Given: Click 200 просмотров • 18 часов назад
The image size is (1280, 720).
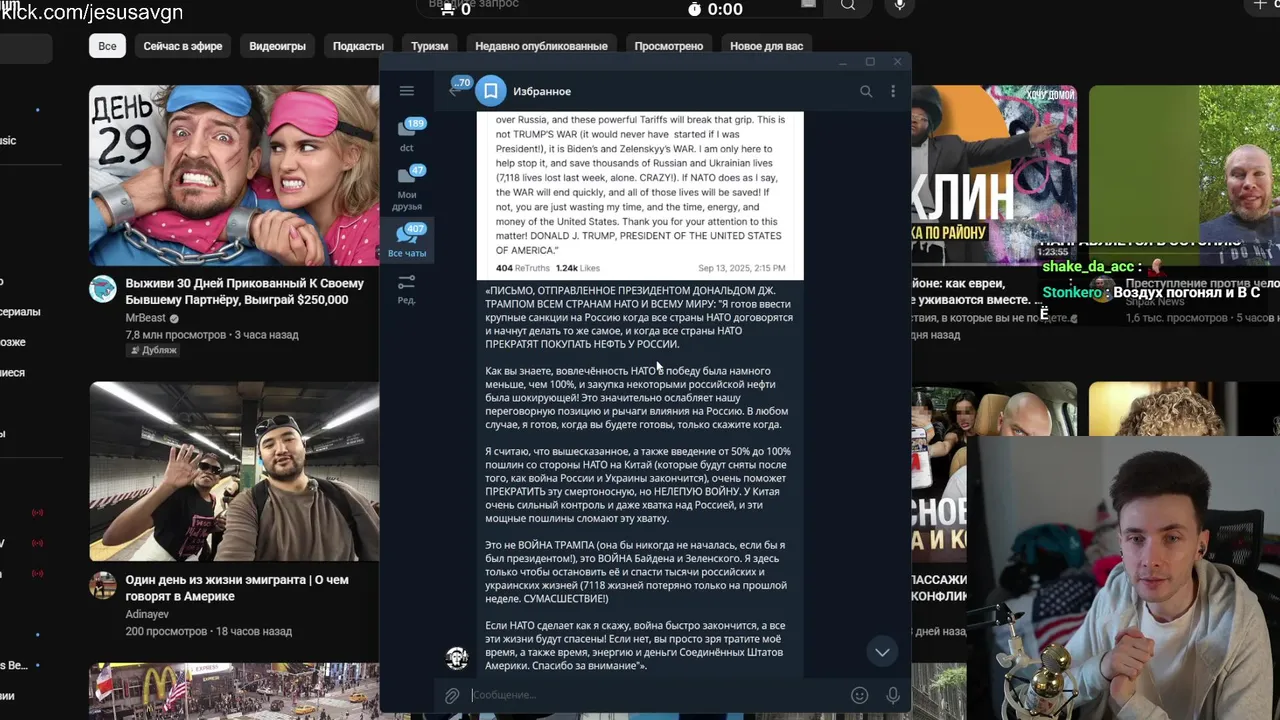Looking at the screenshot, I should (x=208, y=632).
